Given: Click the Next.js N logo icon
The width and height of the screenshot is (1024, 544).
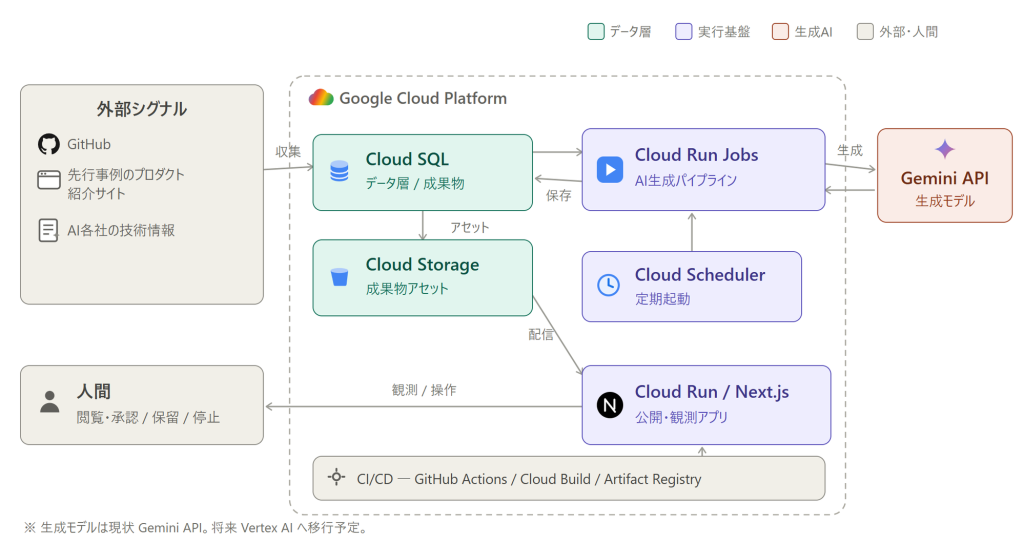Looking at the screenshot, I should pos(609,405).
